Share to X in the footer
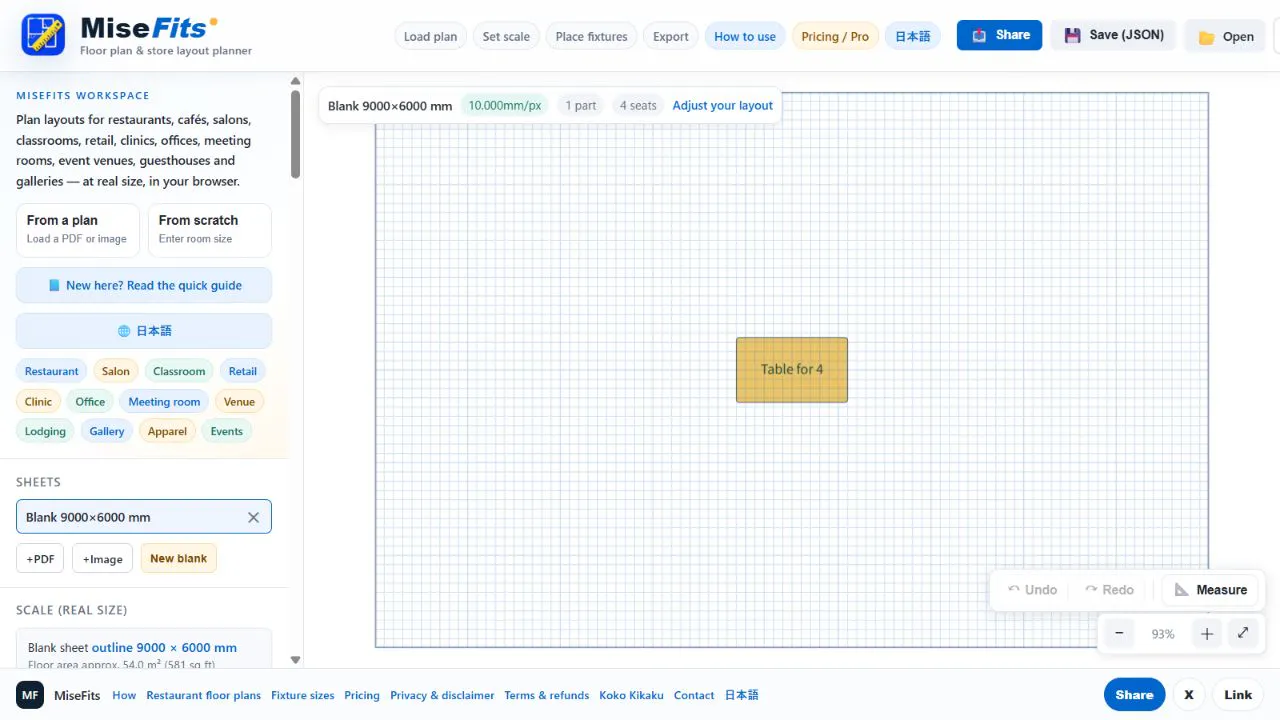This screenshot has height=720, width=1280. click(x=1189, y=695)
